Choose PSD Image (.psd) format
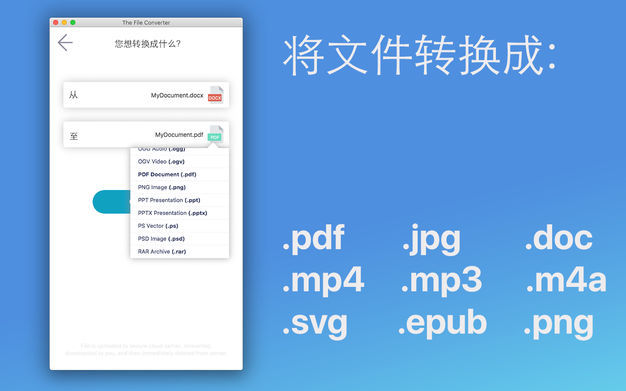Screen dimensions: 626x391 tap(180, 238)
